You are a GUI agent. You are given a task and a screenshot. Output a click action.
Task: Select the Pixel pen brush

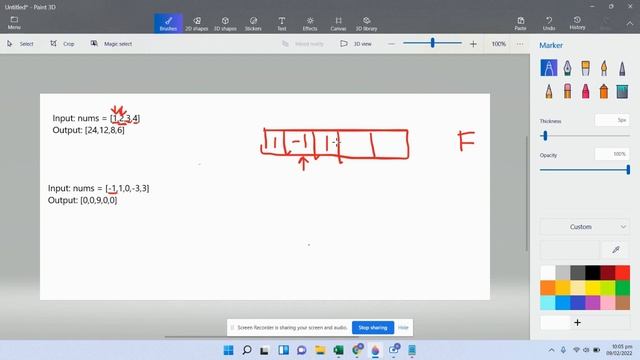622,68
